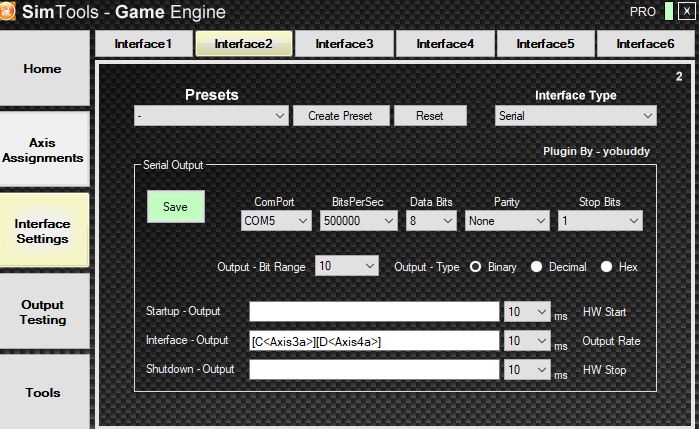The height and width of the screenshot is (429, 699).
Task: Change the BitsPerSec value dropdown
Action: click(359, 220)
